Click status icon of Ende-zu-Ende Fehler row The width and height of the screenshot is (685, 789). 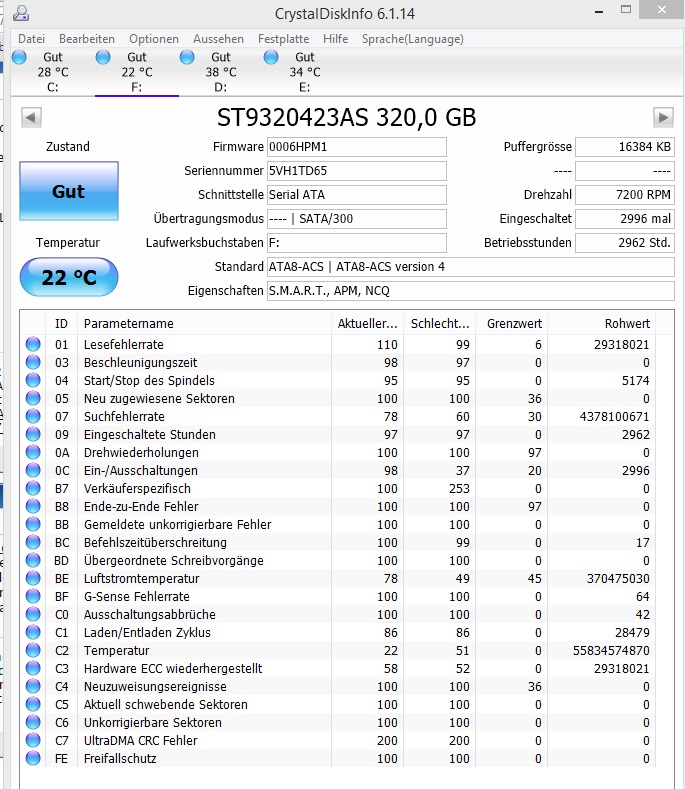pyautogui.click(x=33, y=506)
